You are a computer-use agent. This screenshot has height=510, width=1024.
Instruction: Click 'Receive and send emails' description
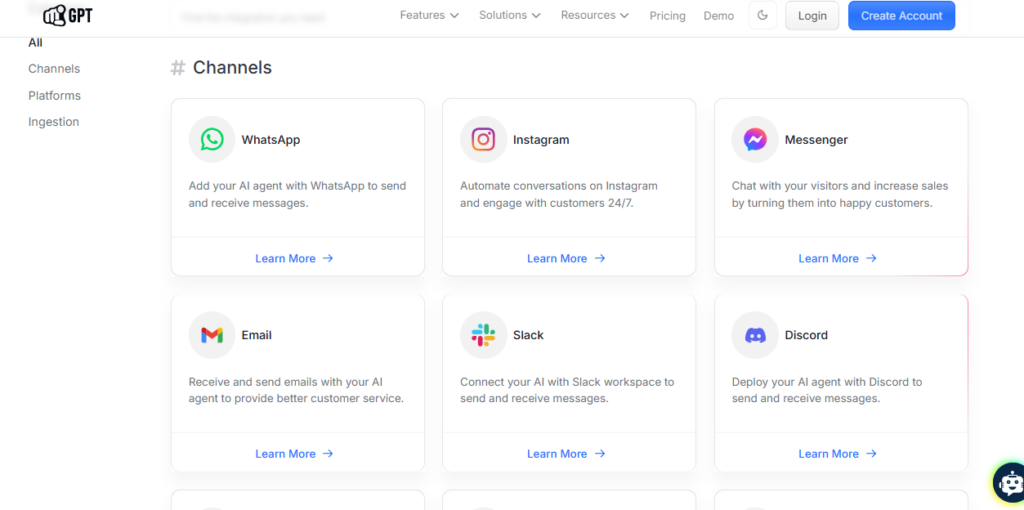tap(296, 390)
